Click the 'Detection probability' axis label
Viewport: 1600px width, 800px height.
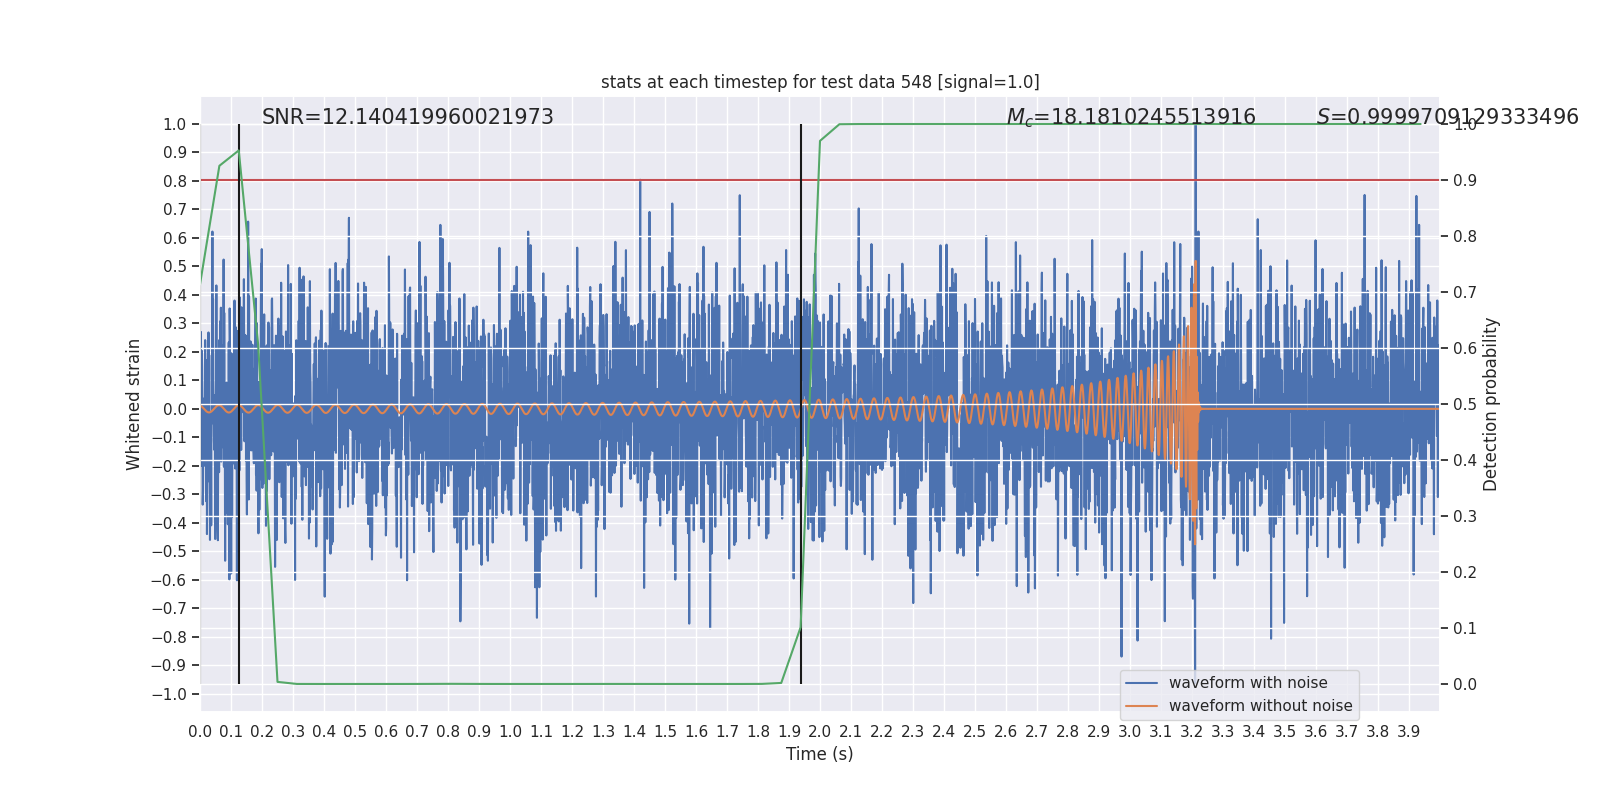pos(1491,404)
